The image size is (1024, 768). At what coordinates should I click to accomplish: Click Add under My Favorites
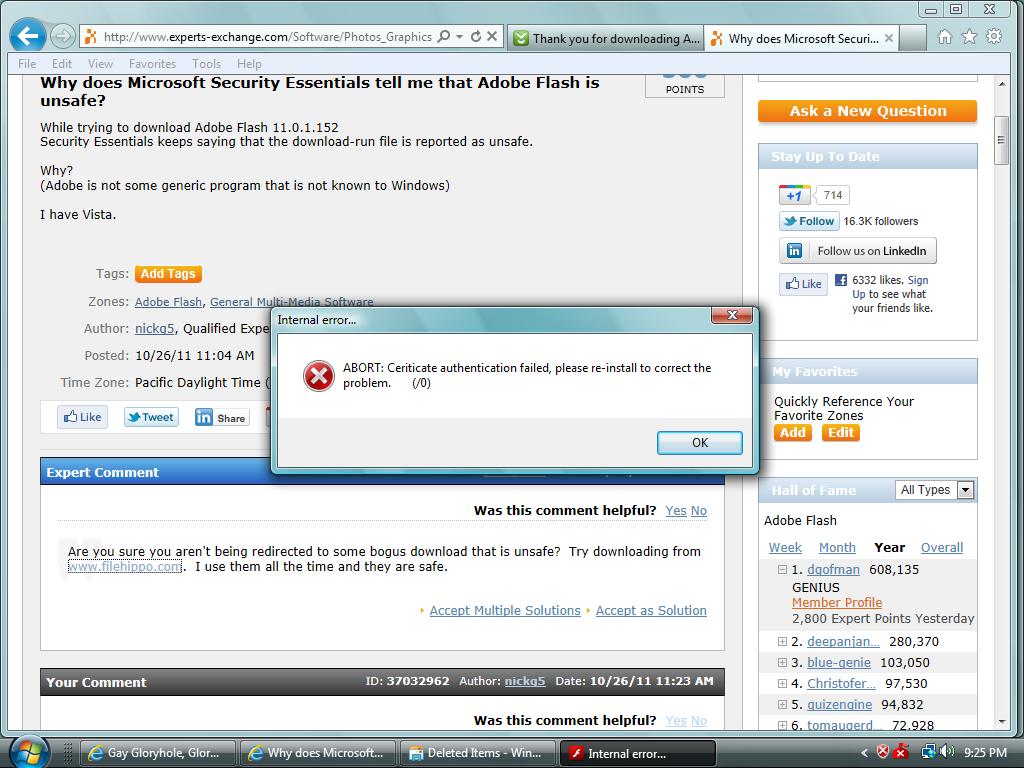pyautogui.click(x=793, y=432)
